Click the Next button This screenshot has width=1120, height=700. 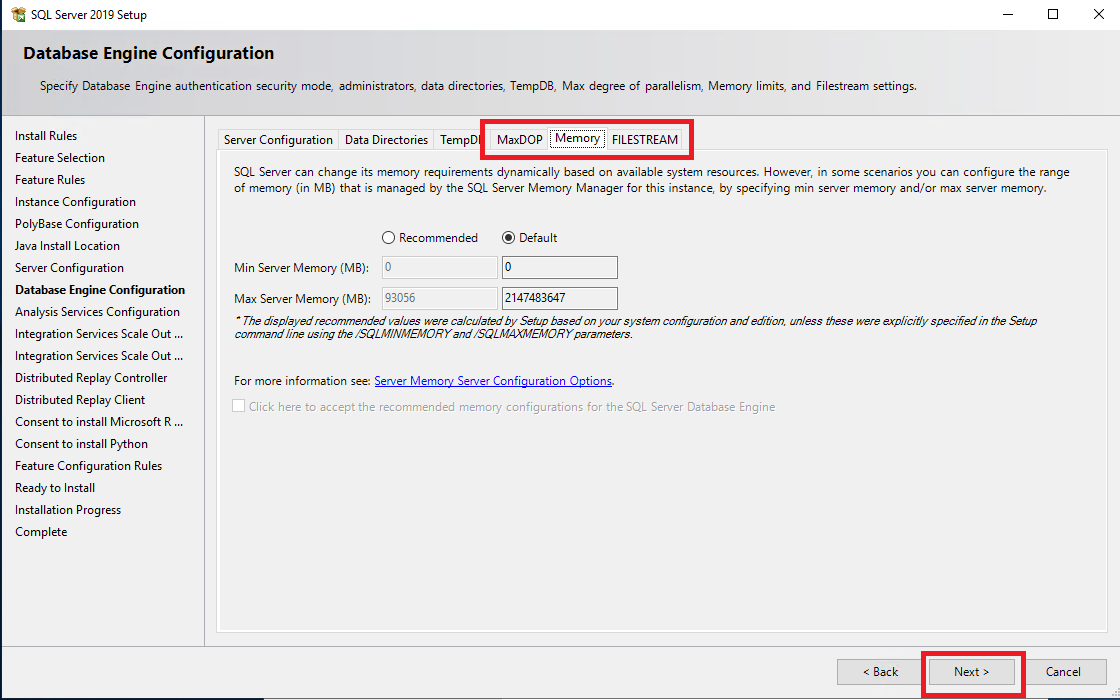971,671
